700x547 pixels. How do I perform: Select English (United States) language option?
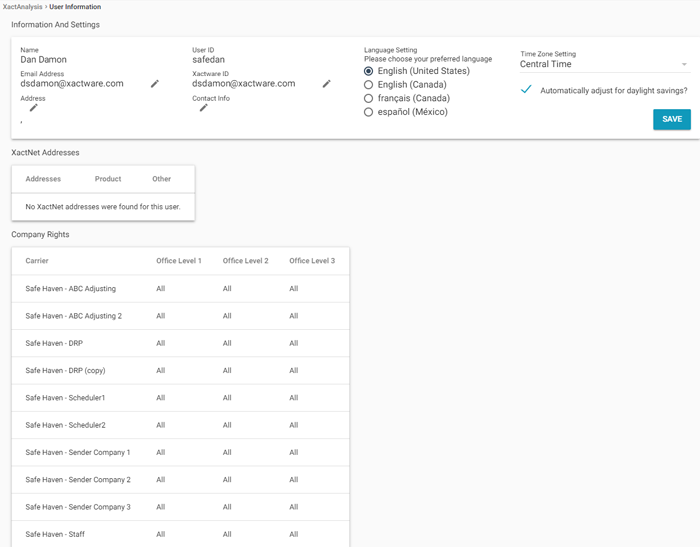point(369,72)
